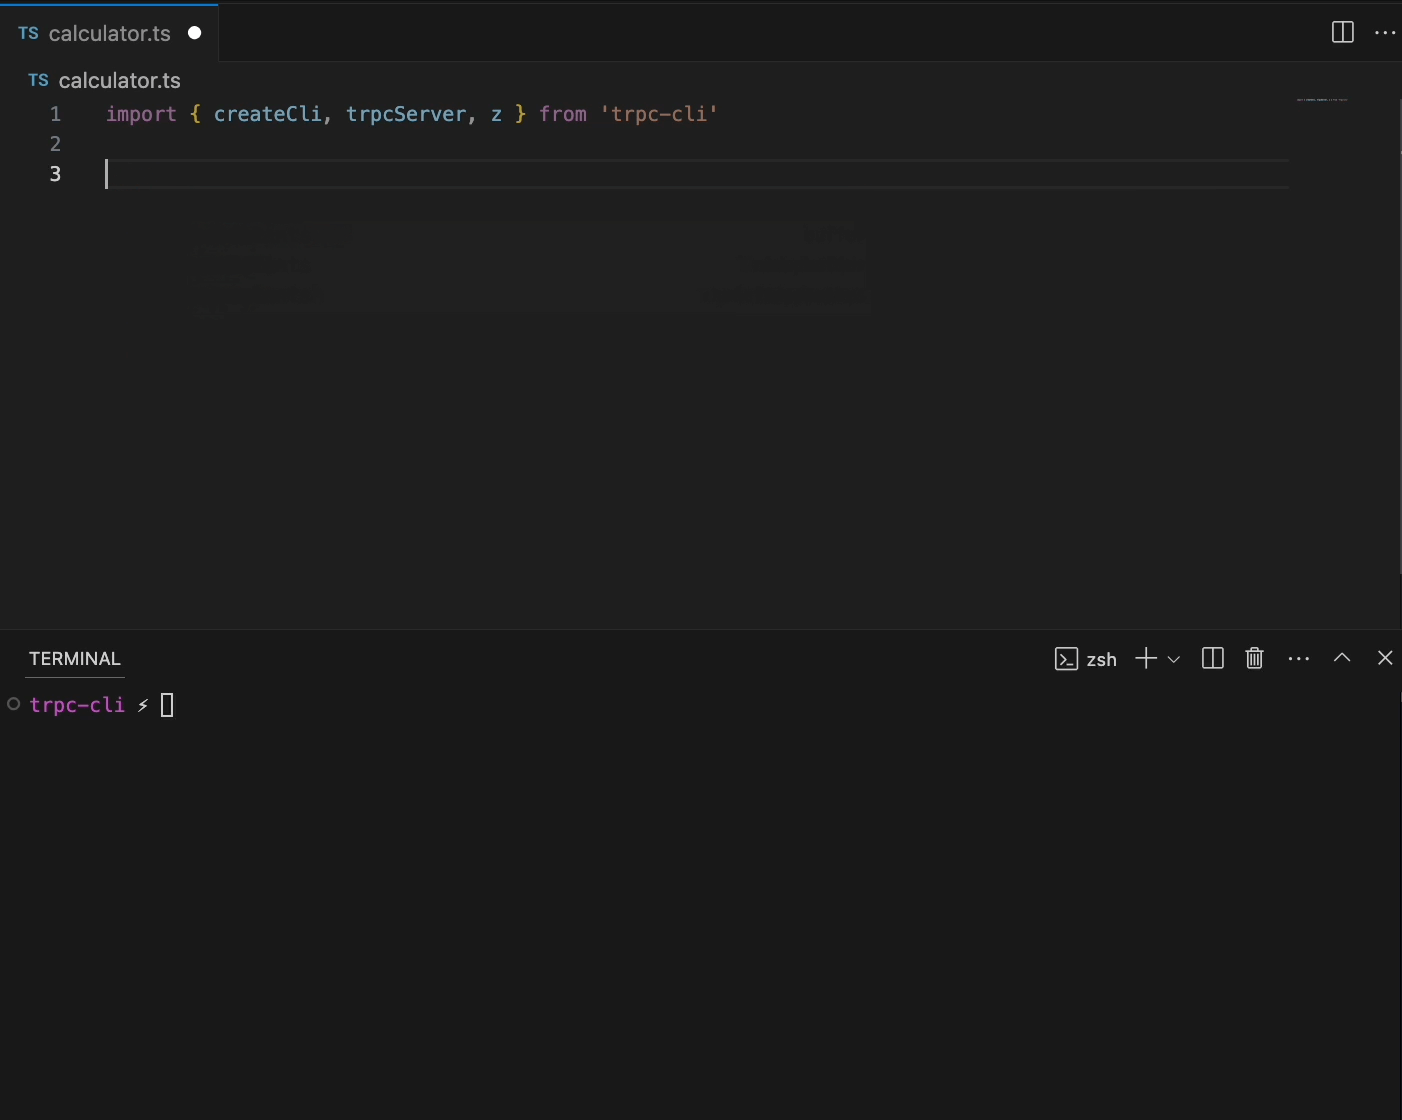Select the calculator.ts editor tab
The height and width of the screenshot is (1120, 1402).
click(x=109, y=33)
